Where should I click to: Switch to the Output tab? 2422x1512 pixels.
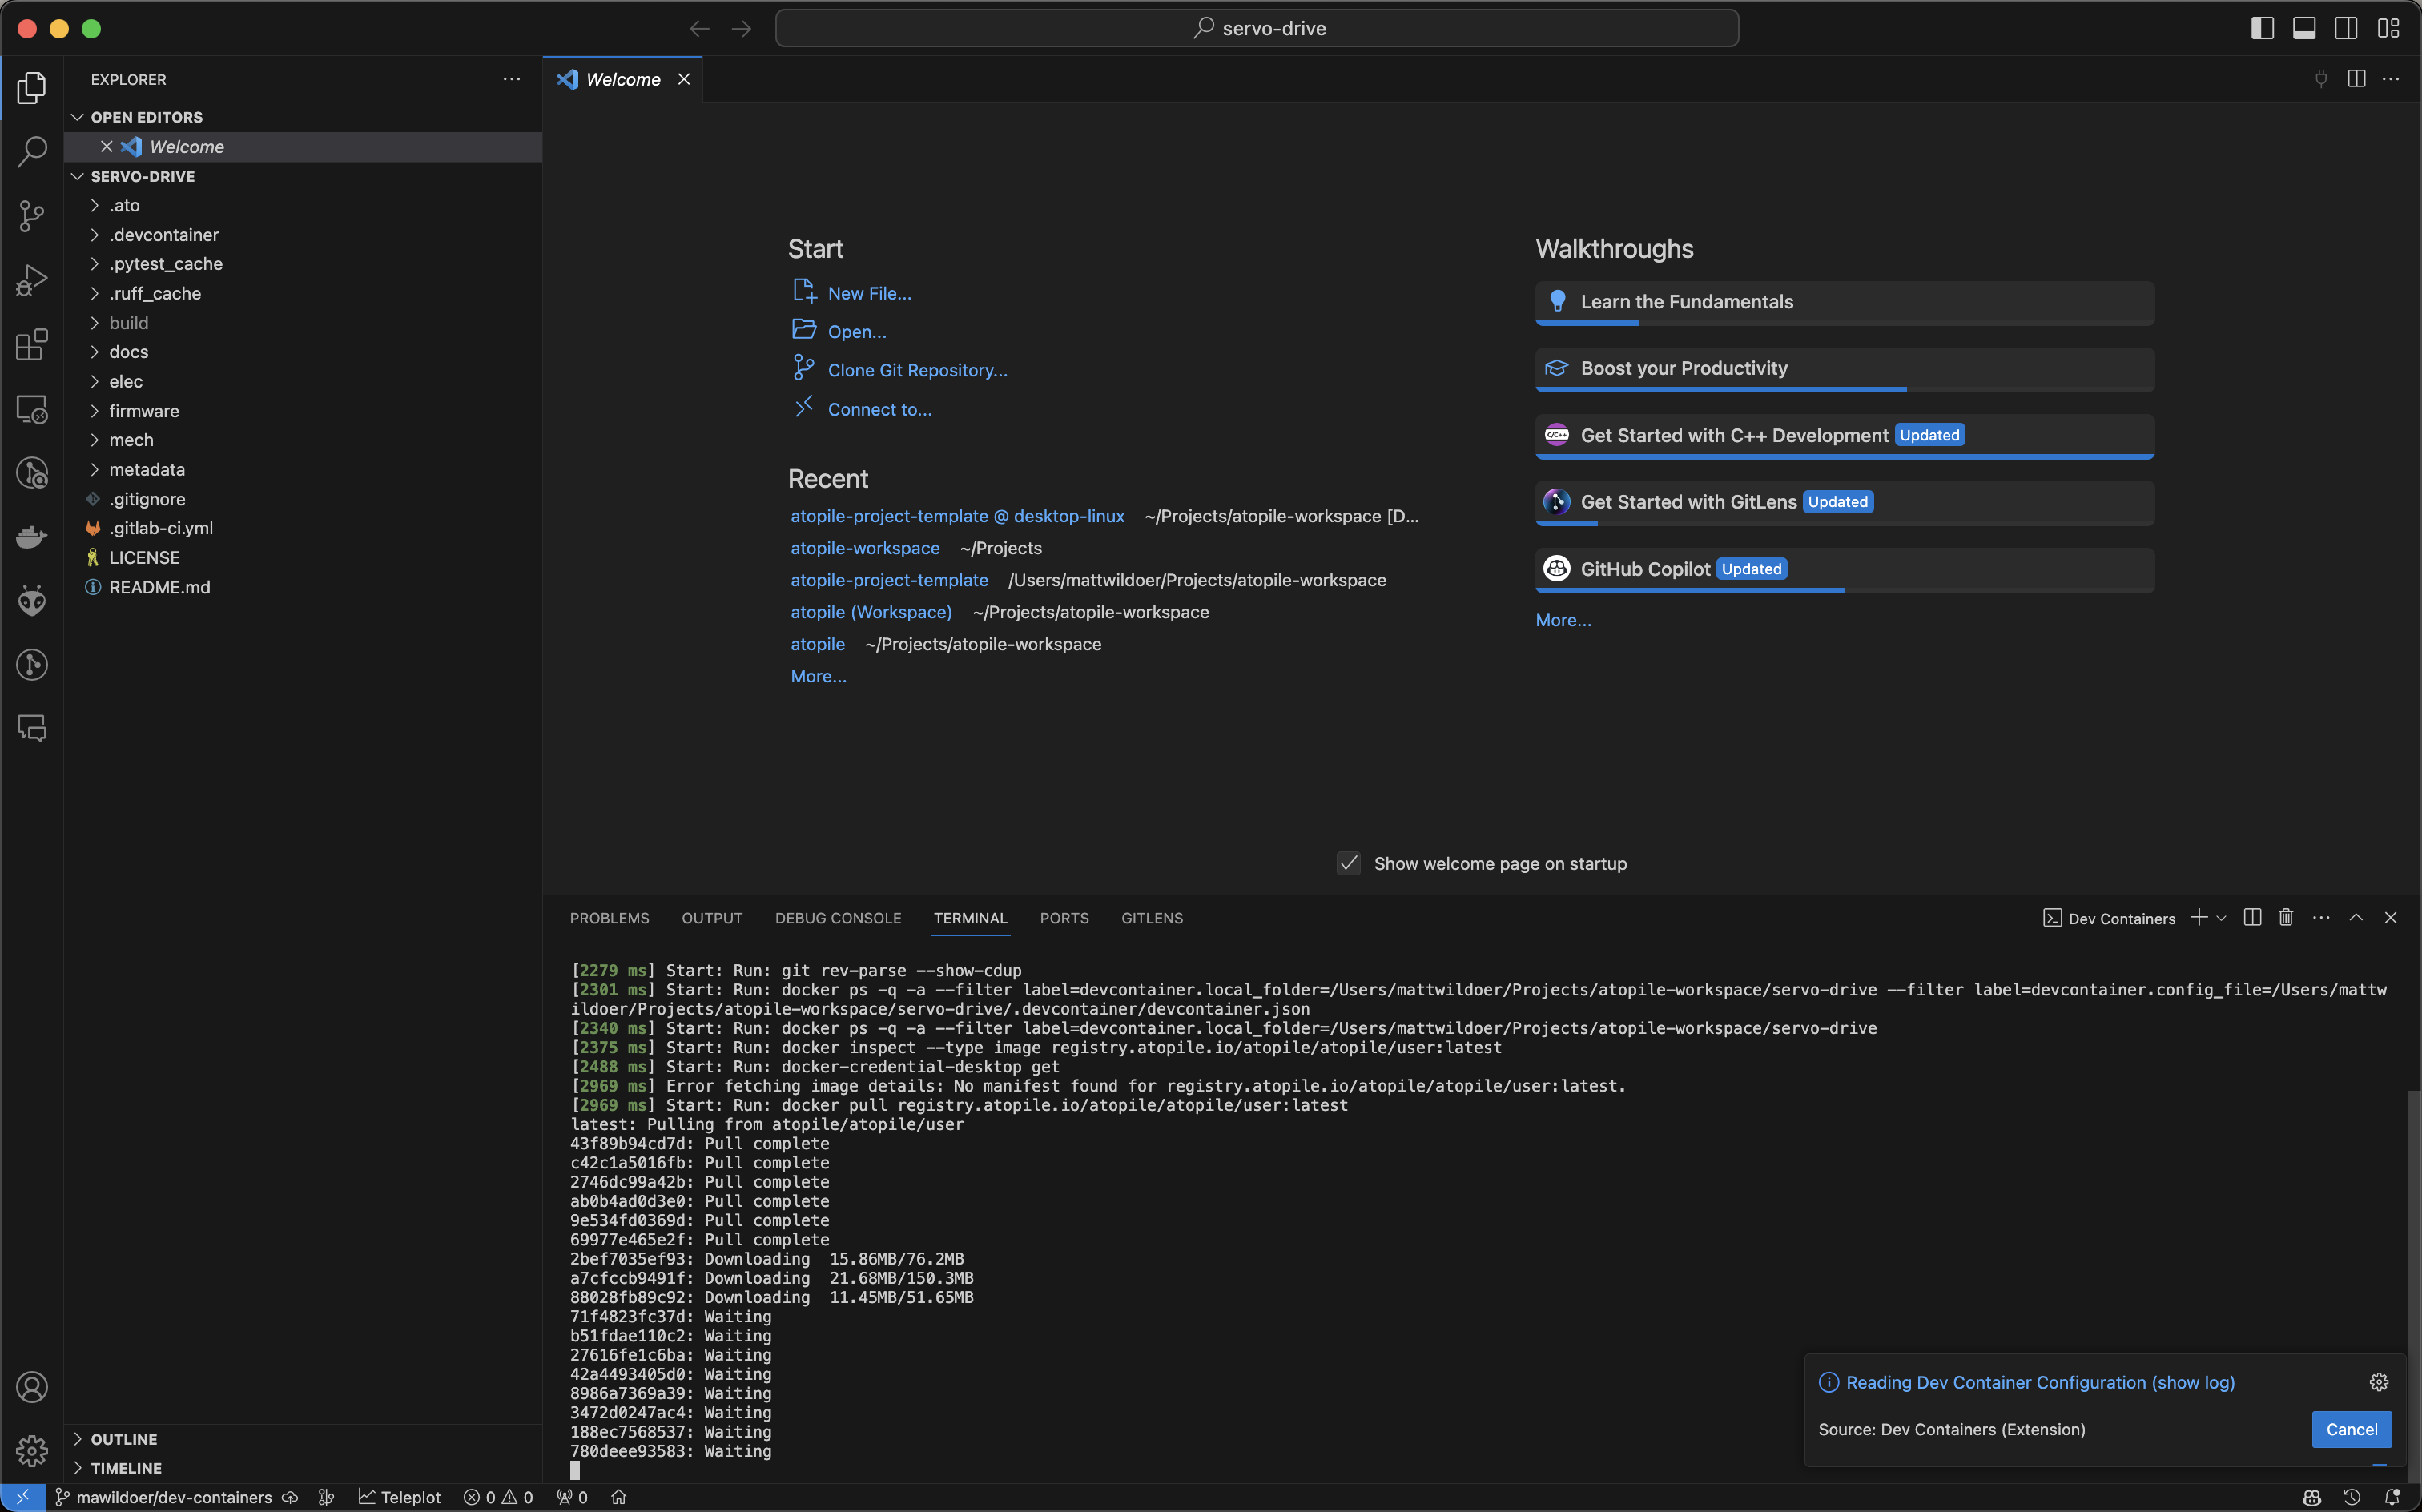point(712,918)
